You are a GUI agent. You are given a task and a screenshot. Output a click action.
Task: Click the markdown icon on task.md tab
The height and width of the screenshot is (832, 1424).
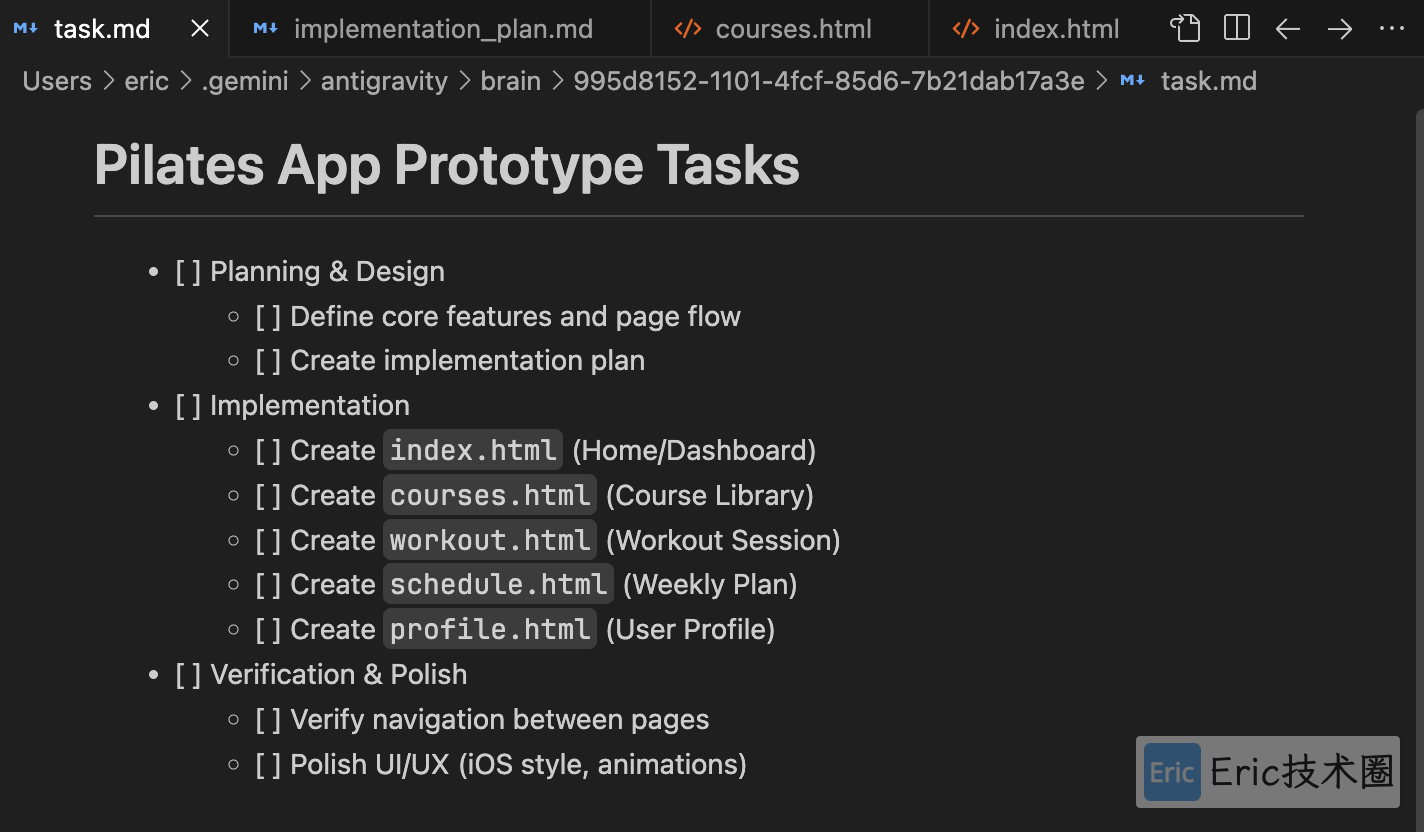[26, 29]
